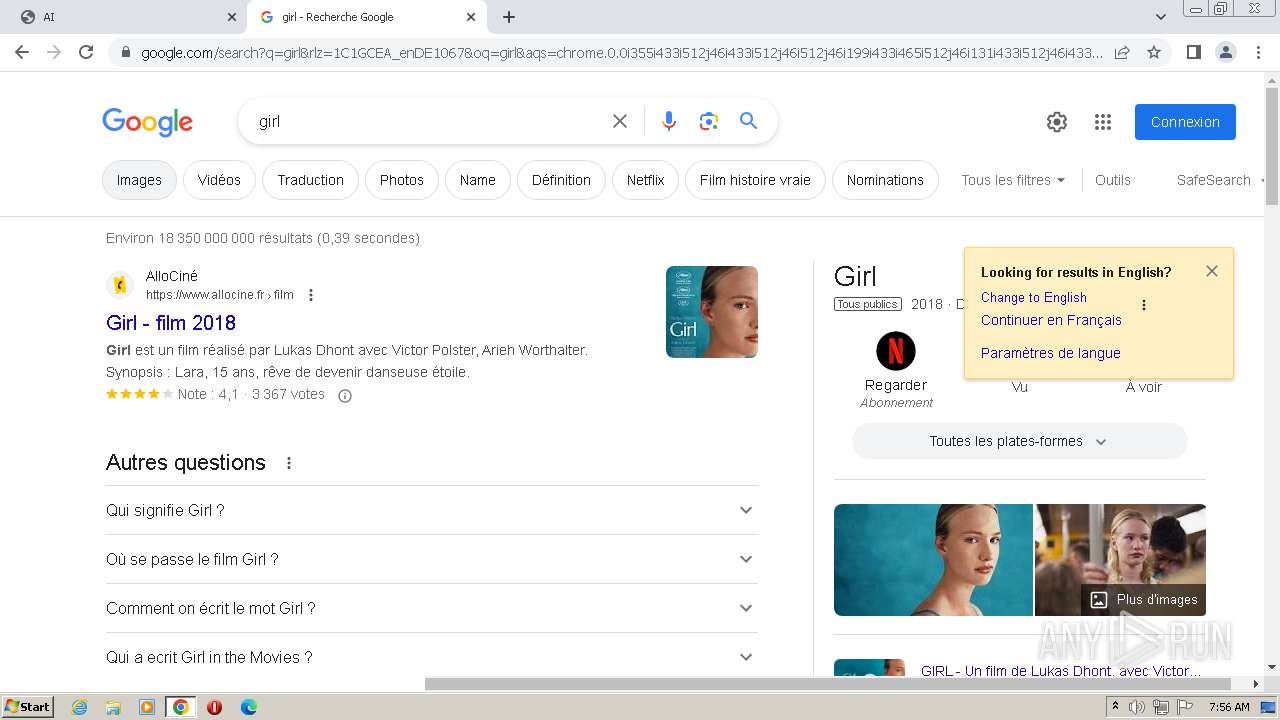The image size is (1280, 720).
Task: Click Continuer en Français link
Action: click(1051, 320)
